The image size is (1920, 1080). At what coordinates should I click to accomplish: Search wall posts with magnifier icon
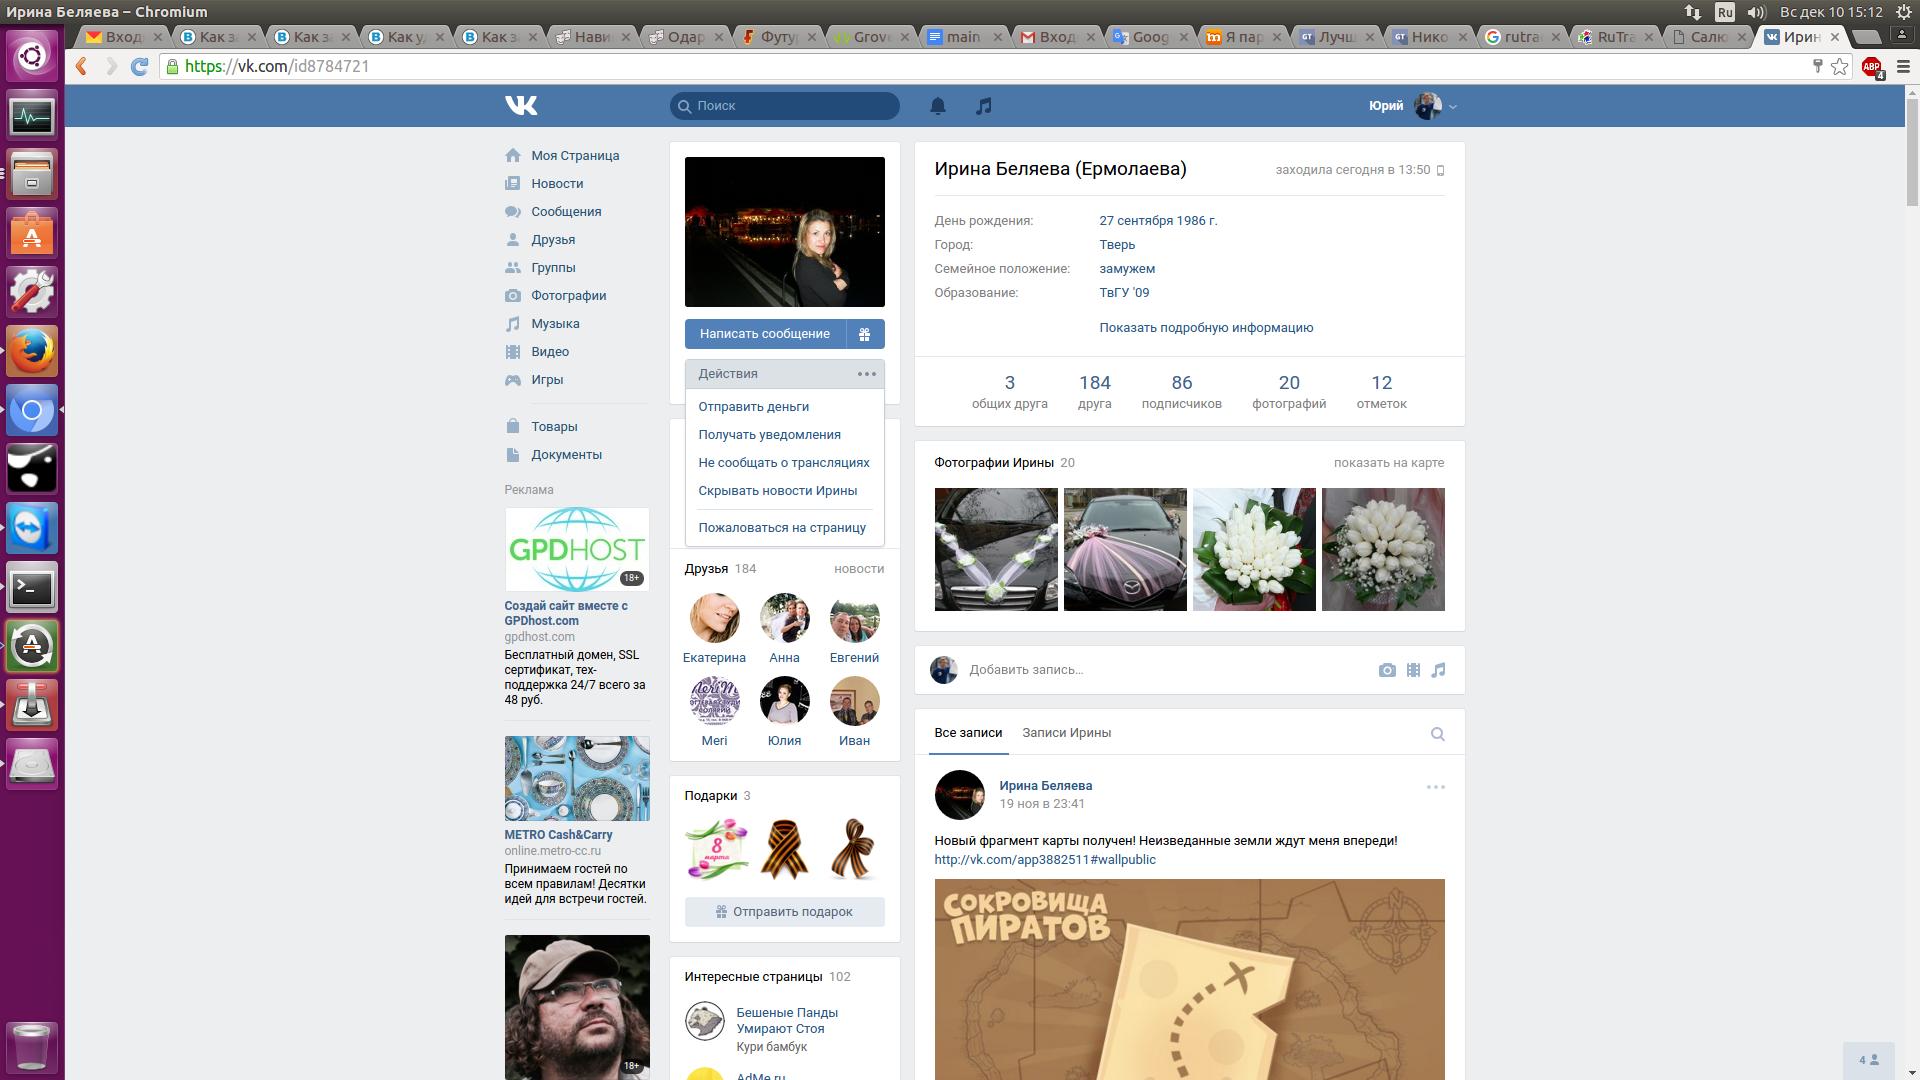(x=1437, y=734)
